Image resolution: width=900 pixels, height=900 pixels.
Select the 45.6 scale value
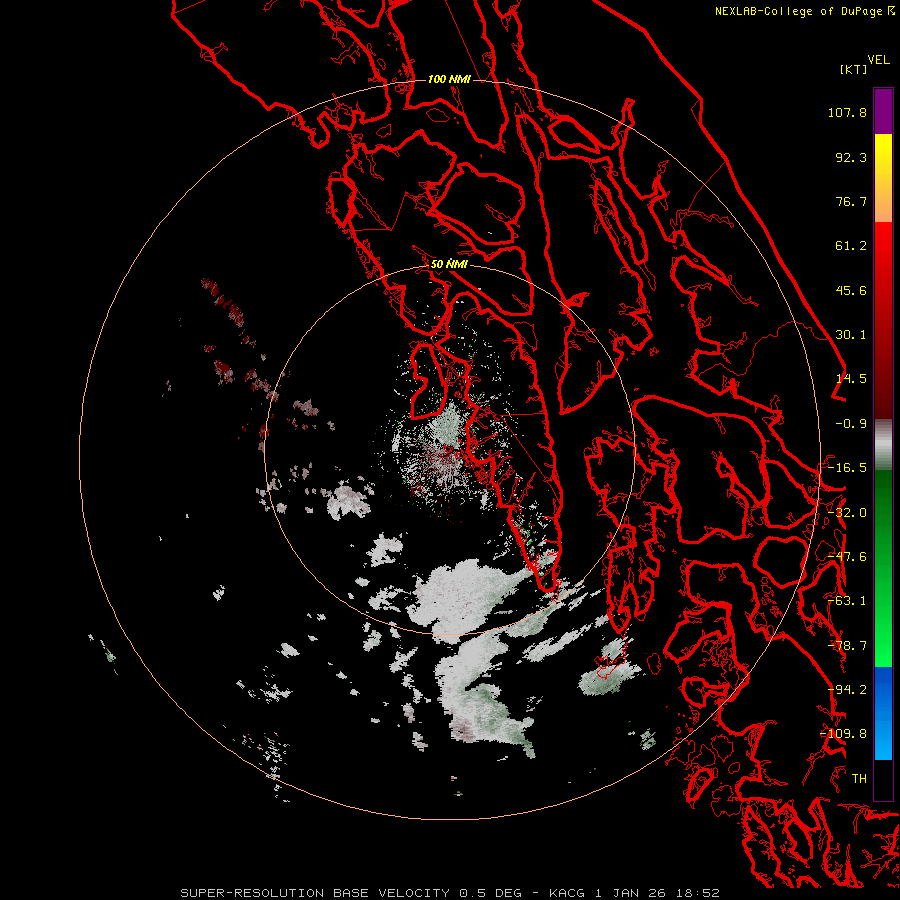(x=851, y=290)
